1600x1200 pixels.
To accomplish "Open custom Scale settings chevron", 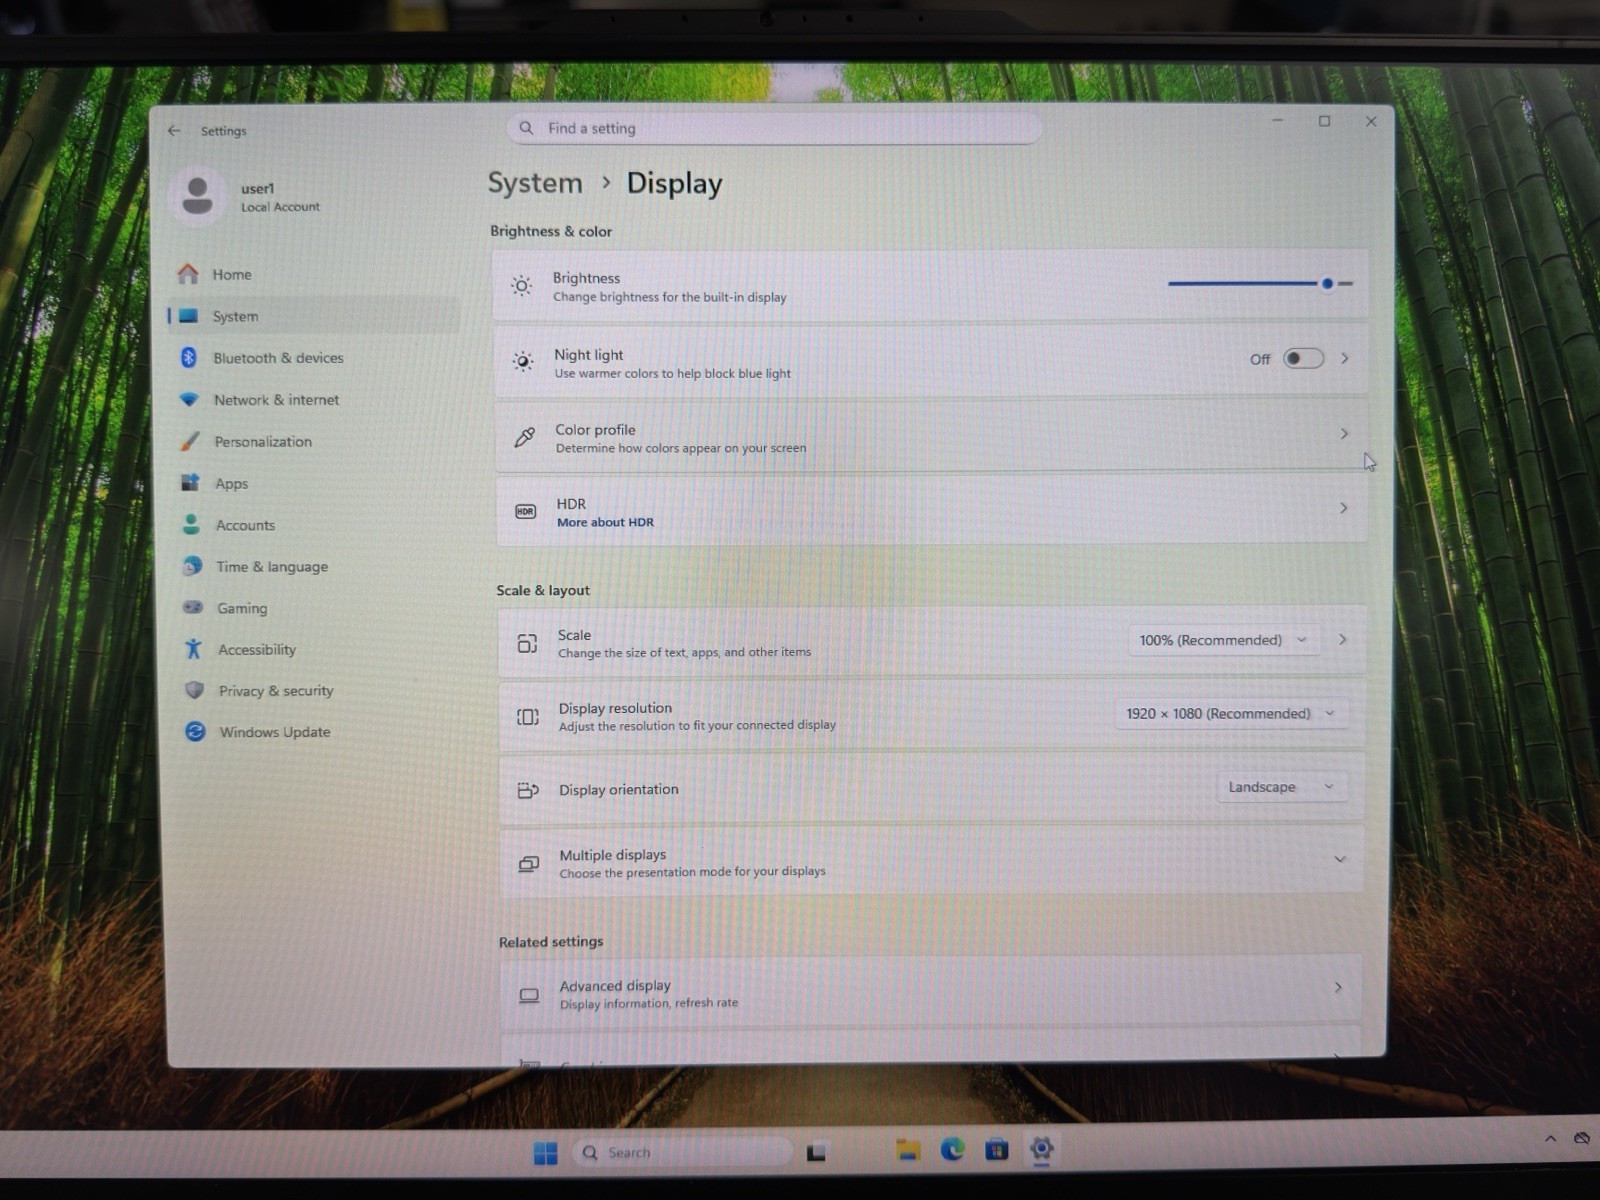I will click(1342, 639).
